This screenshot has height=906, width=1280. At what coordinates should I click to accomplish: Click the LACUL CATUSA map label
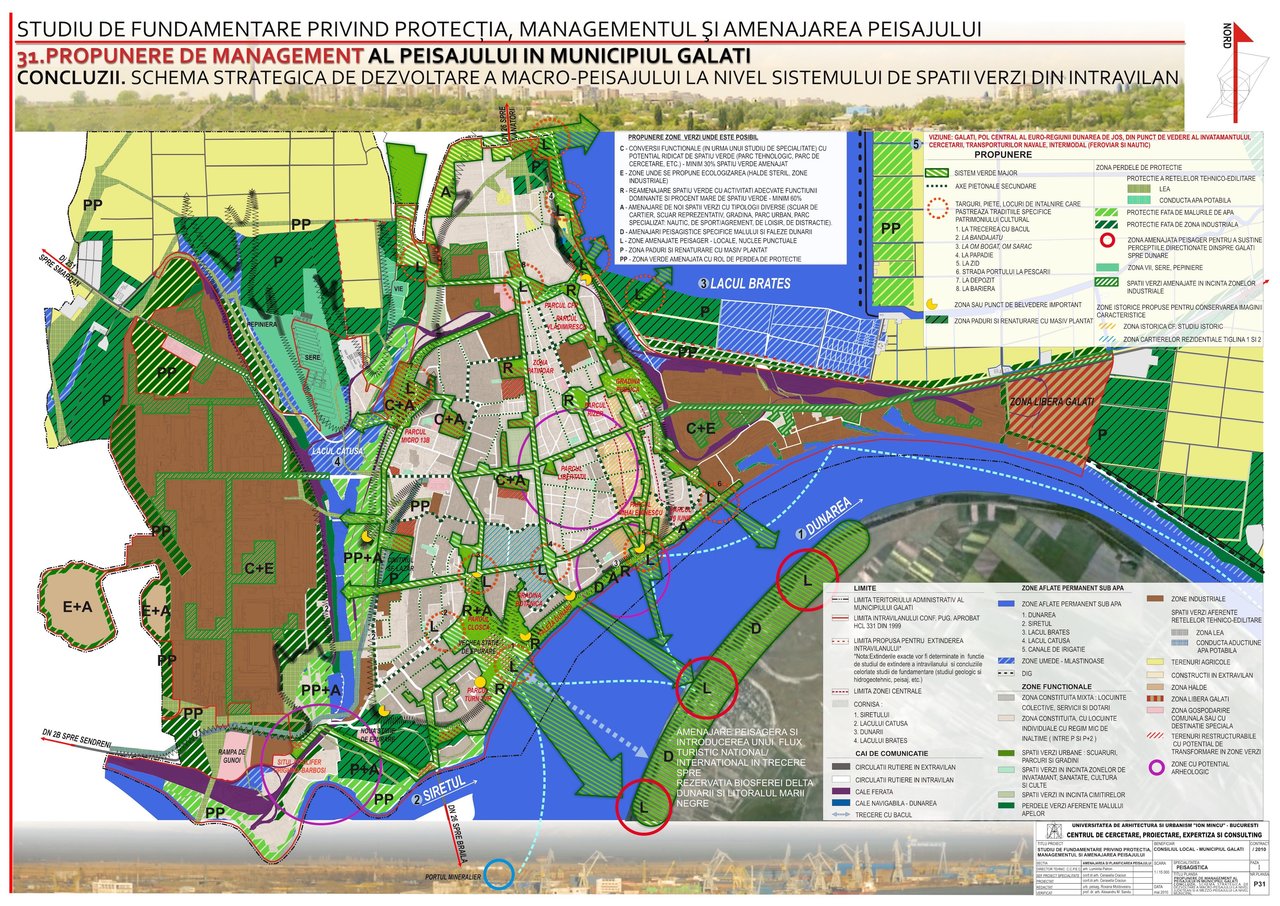[x=338, y=452]
